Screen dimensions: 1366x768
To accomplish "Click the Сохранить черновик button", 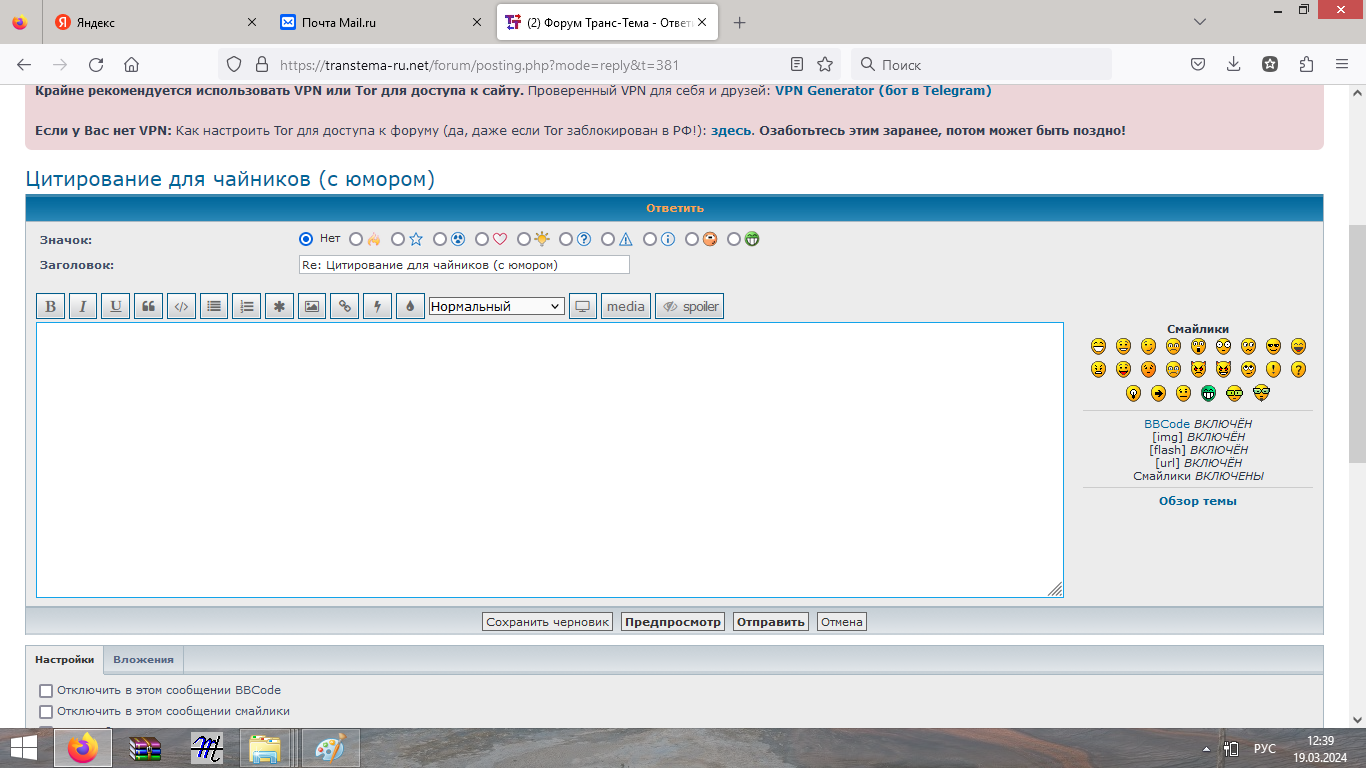I will click(548, 622).
